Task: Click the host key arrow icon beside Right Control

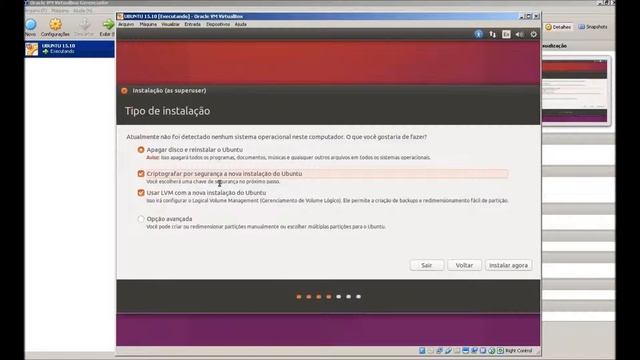Action: pyautogui.click(x=500, y=351)
